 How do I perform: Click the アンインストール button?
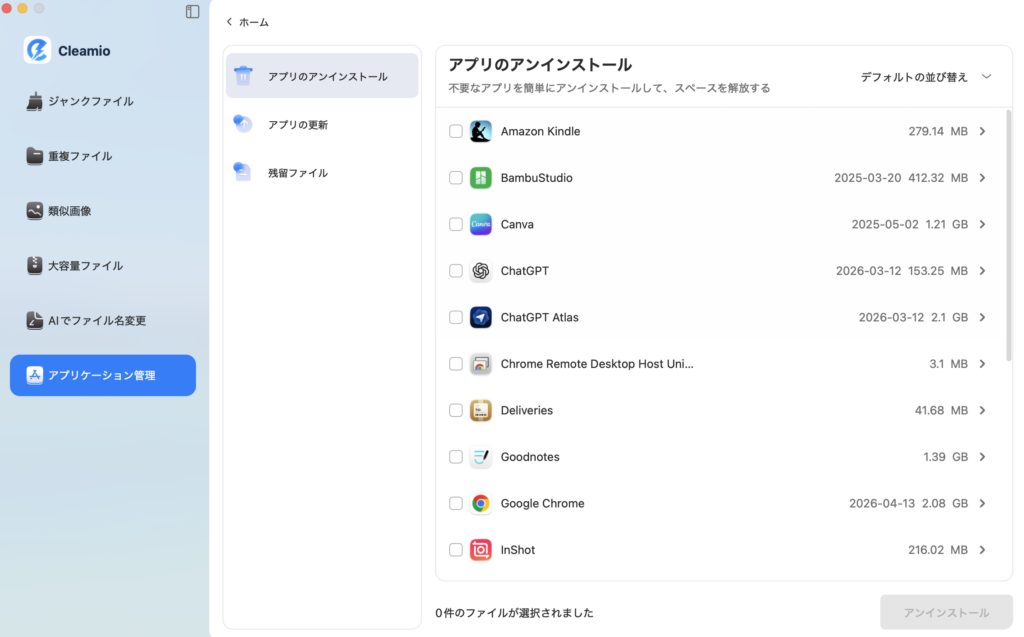coord(946,612)
